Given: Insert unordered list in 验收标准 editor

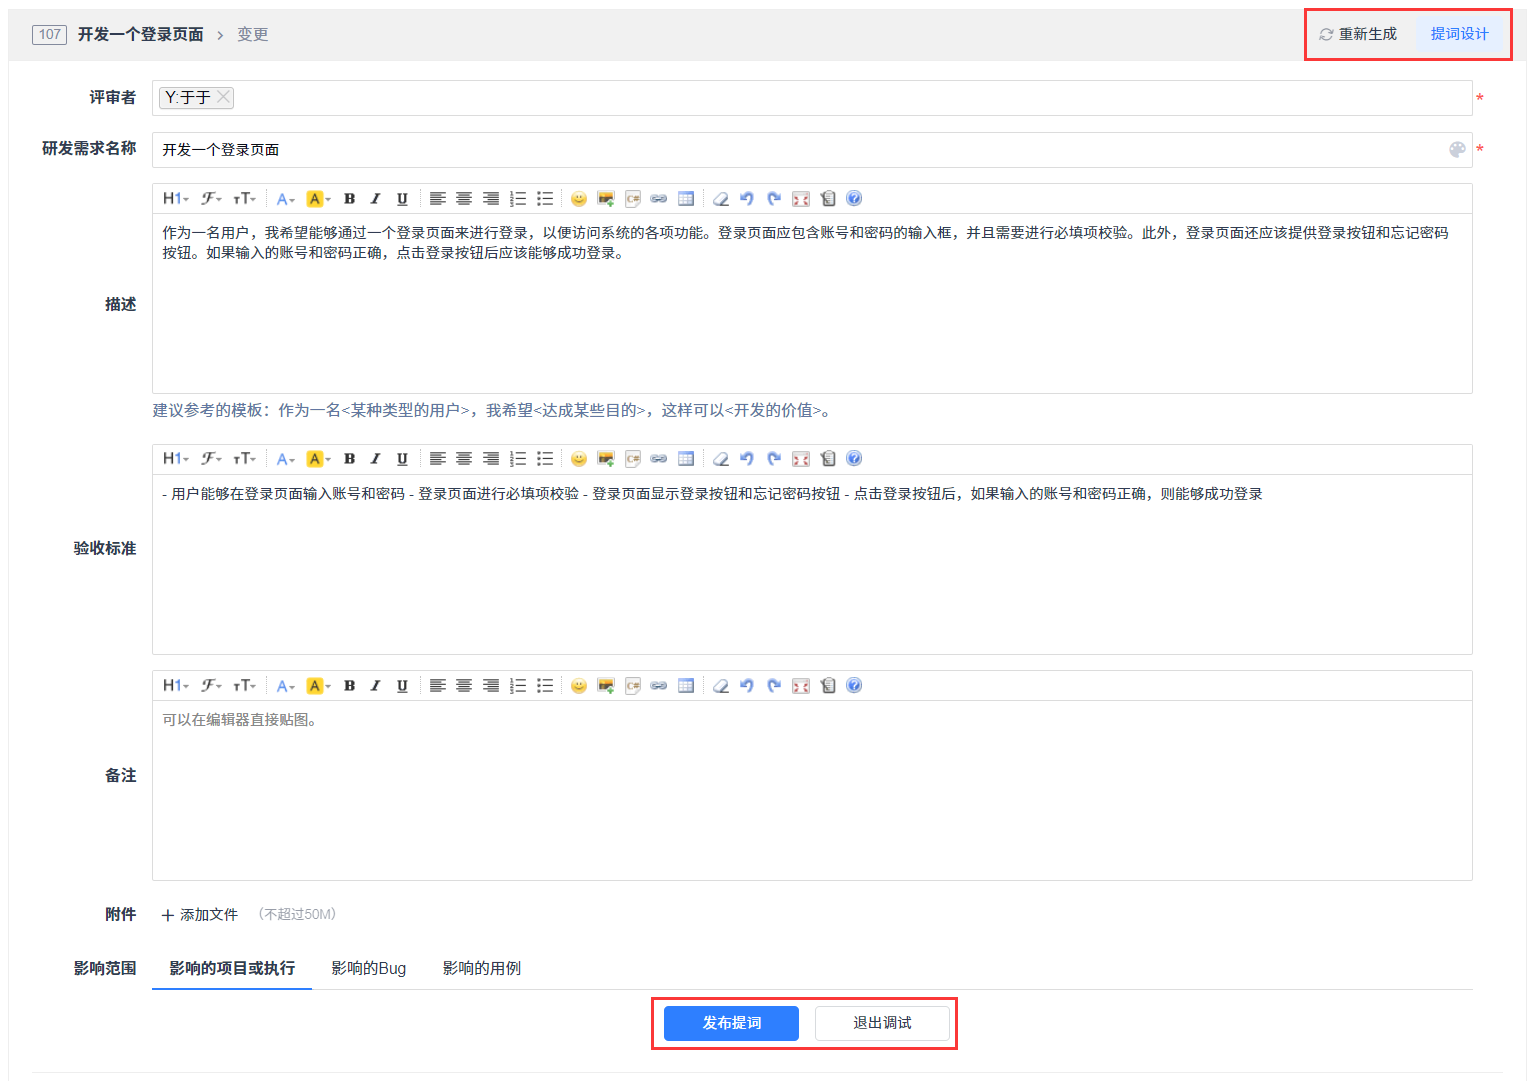Looking at the screenshot, I should 545,459.
